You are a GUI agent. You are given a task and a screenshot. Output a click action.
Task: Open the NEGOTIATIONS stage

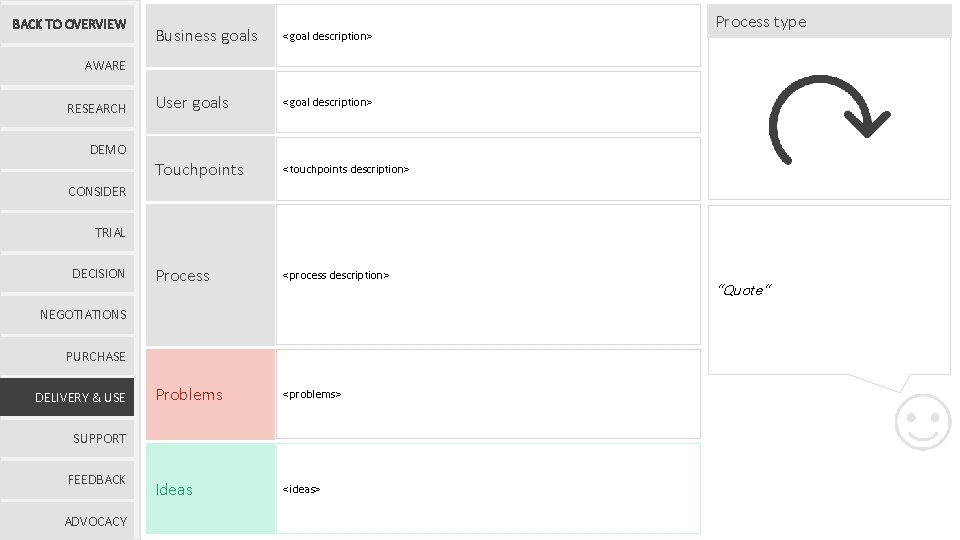pos(68,315)
